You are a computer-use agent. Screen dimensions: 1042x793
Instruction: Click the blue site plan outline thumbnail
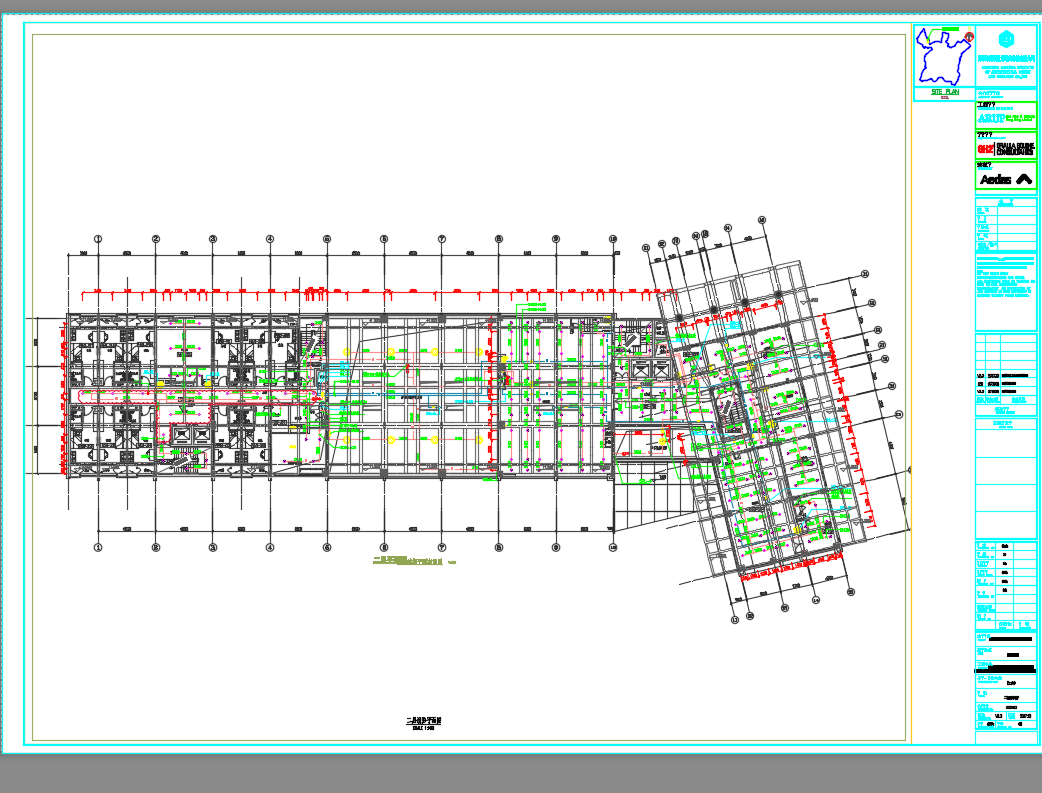coord(943,56)
